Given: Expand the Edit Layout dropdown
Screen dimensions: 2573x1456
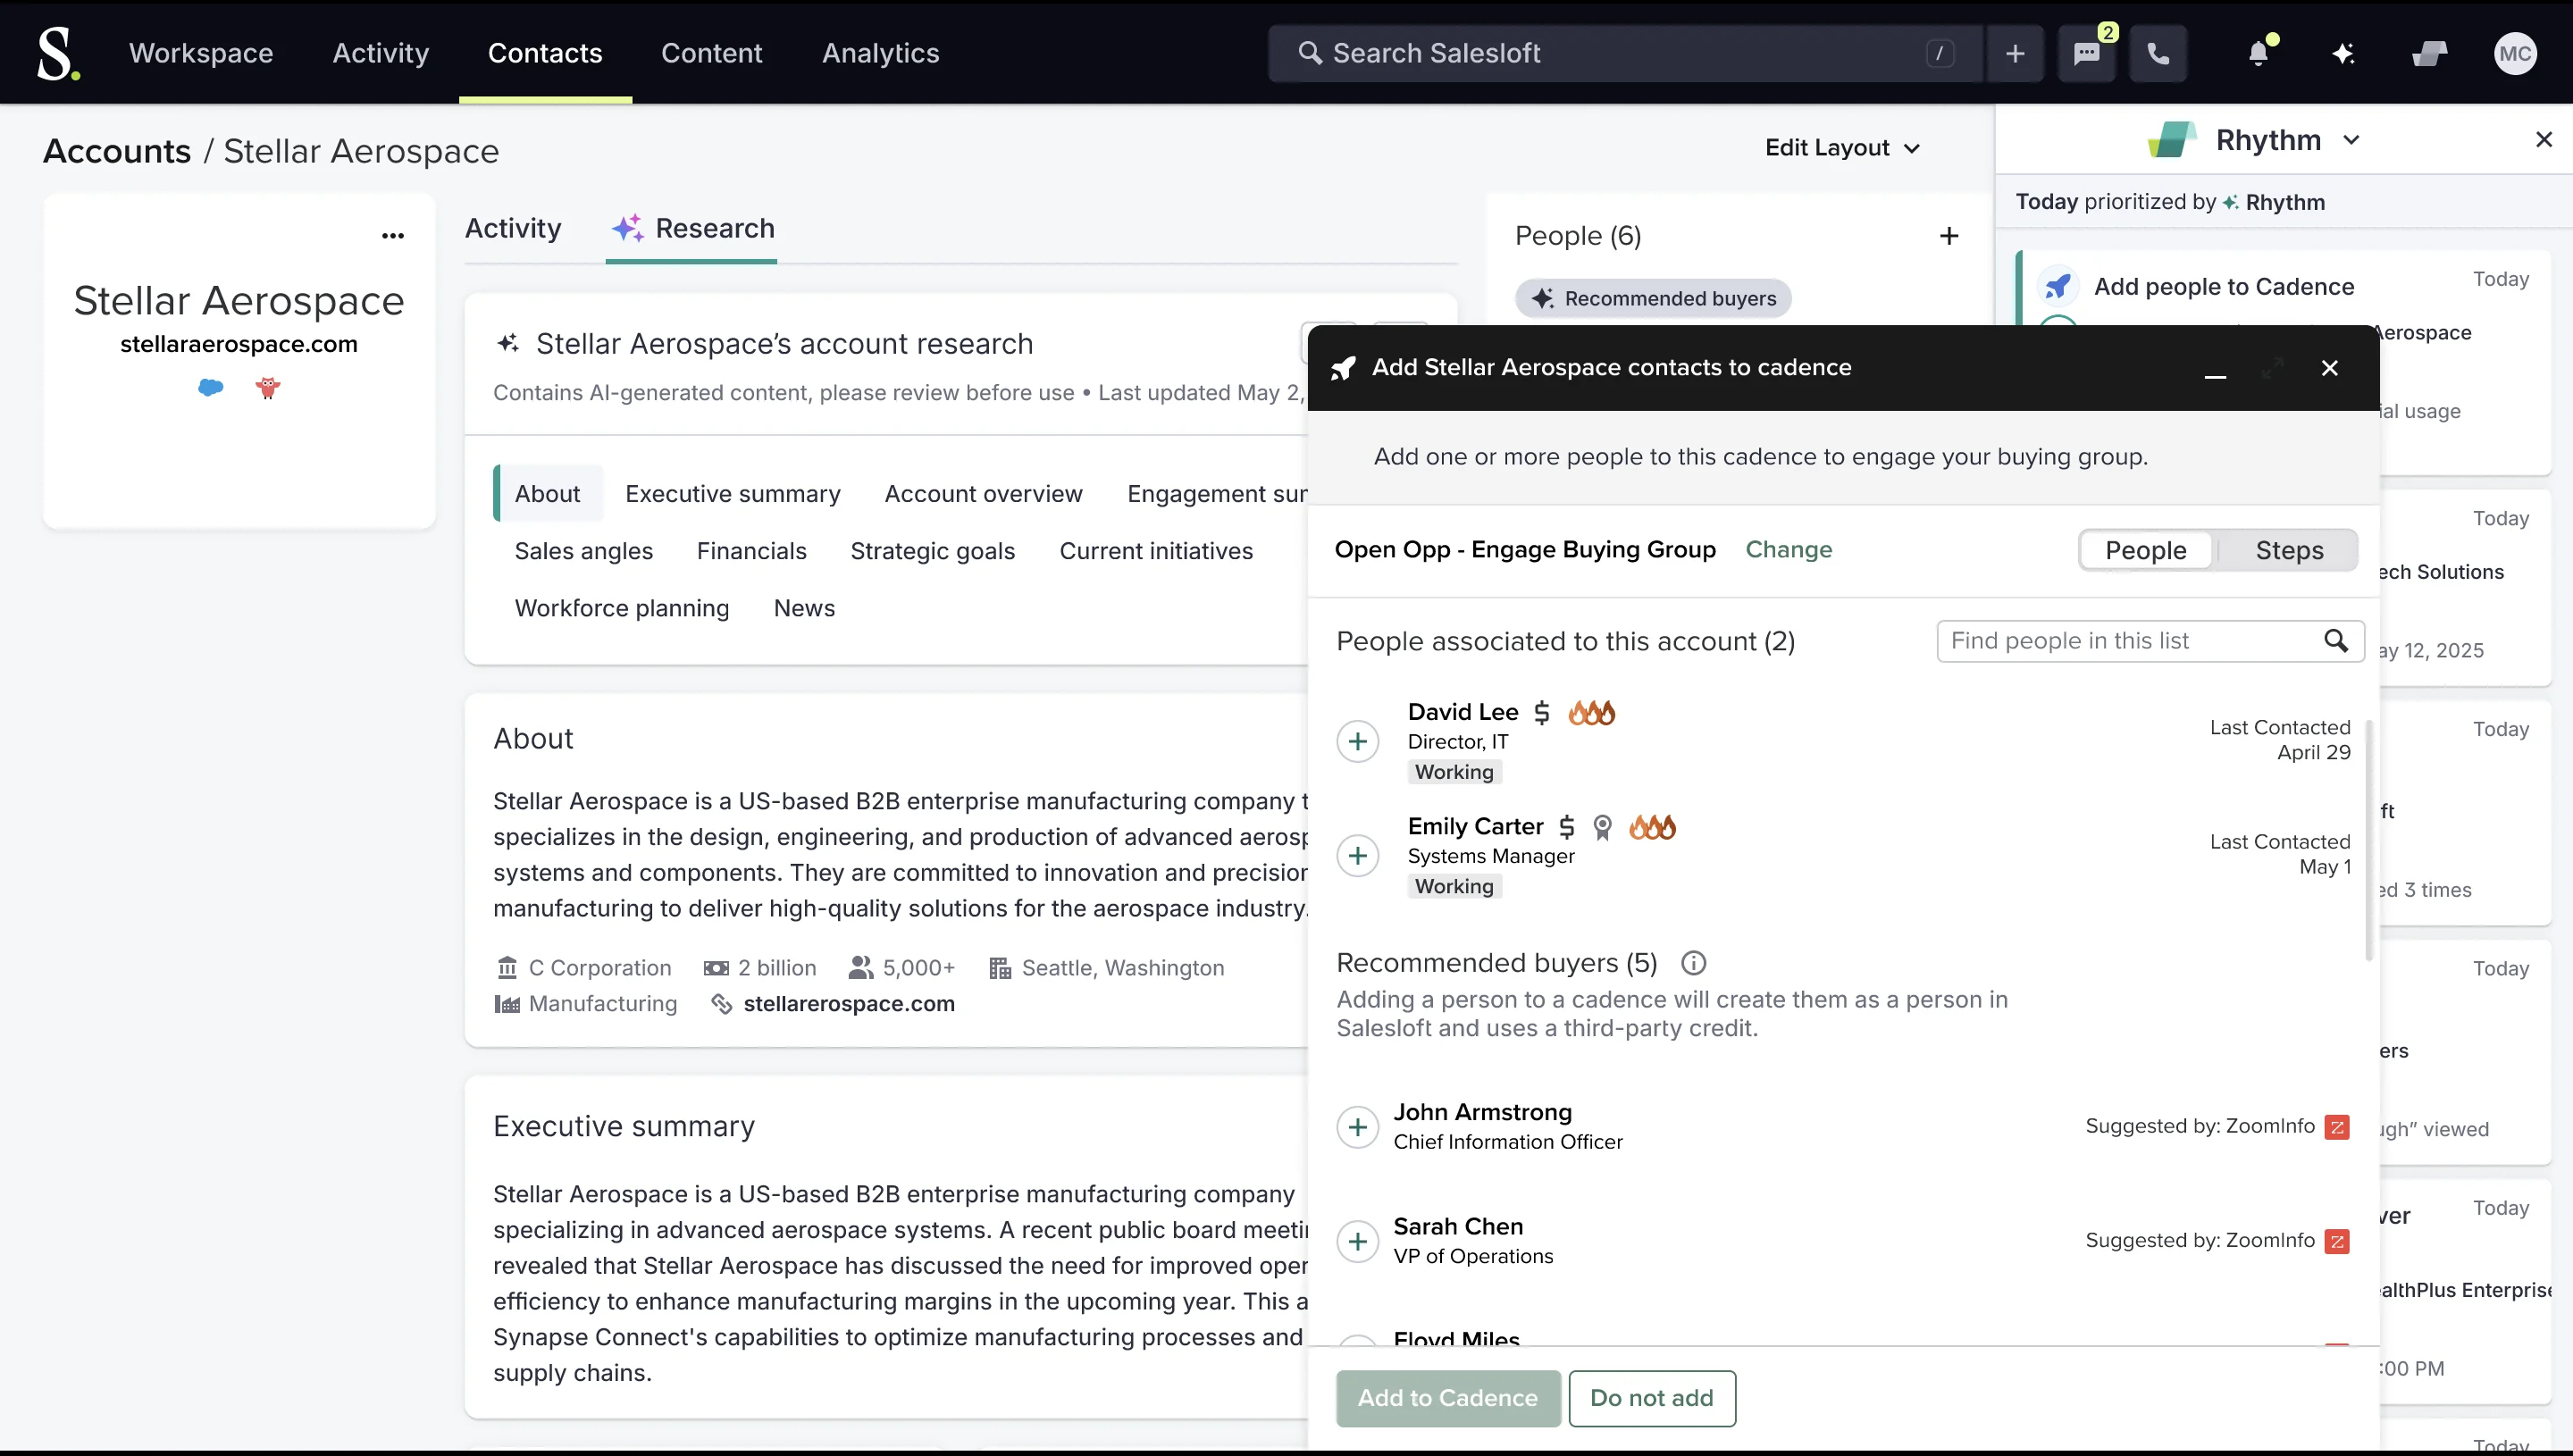Looking at the screenshot, I should click(x=1843, y=148).
